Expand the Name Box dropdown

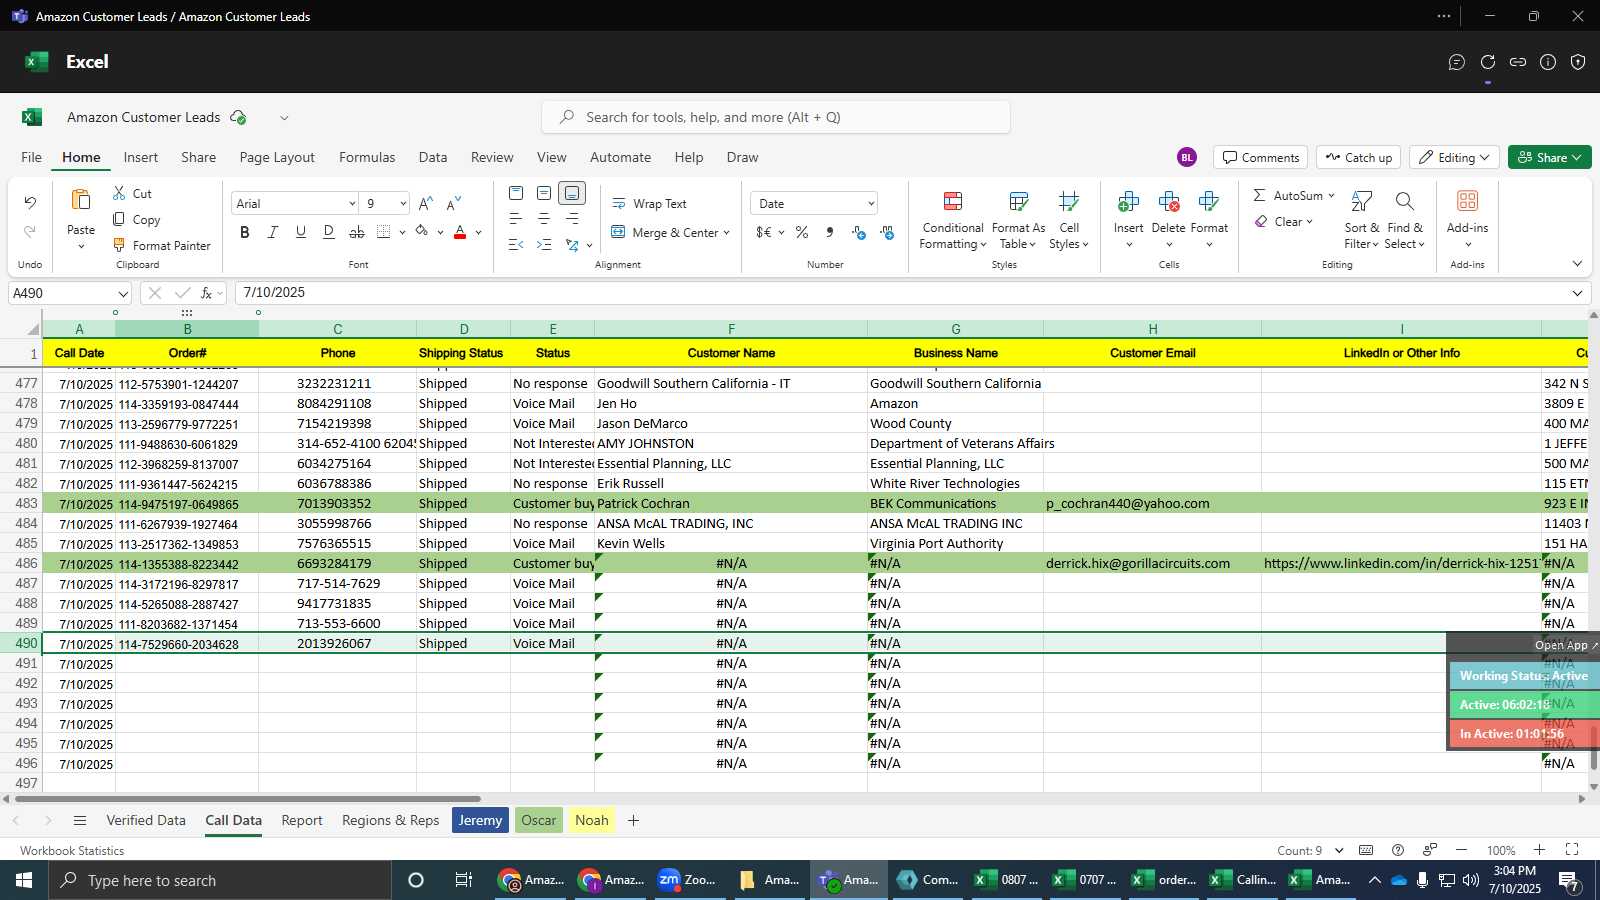[123, 294]
